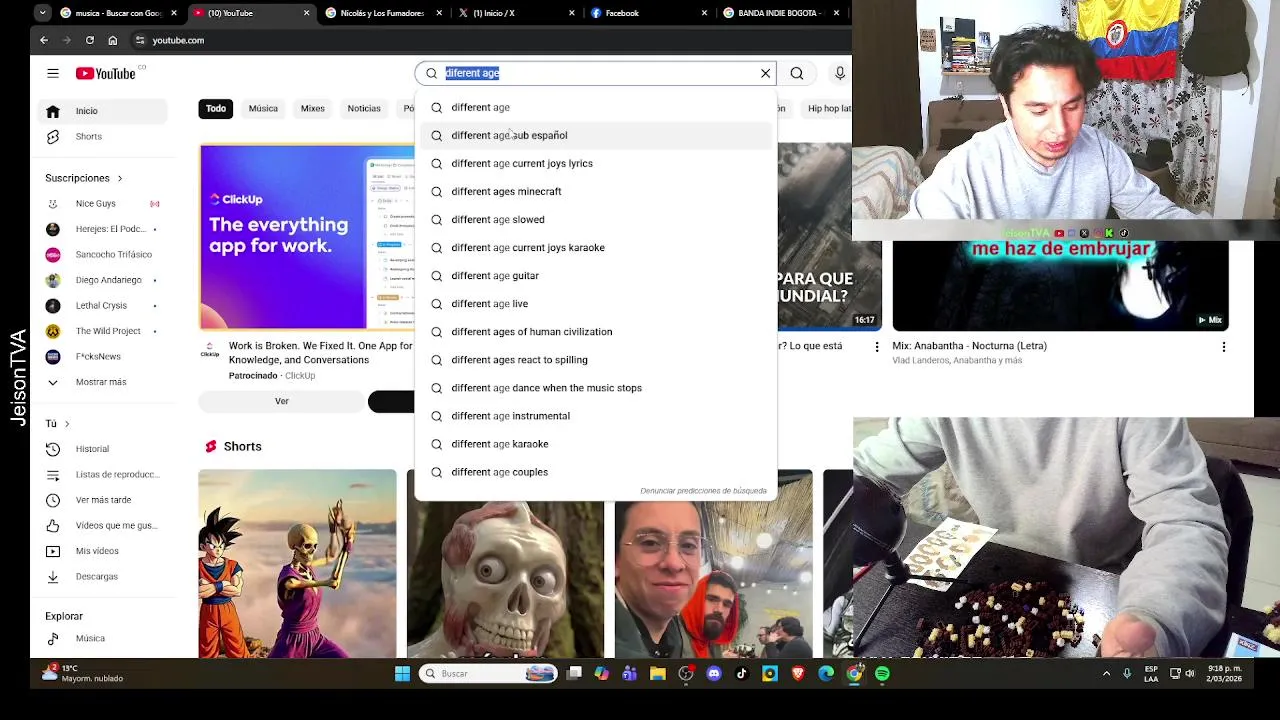Switch to the Nicolás y Los Fumadores tab
The height and width of the screenshot is (720, 1280).
click(382, 13)
